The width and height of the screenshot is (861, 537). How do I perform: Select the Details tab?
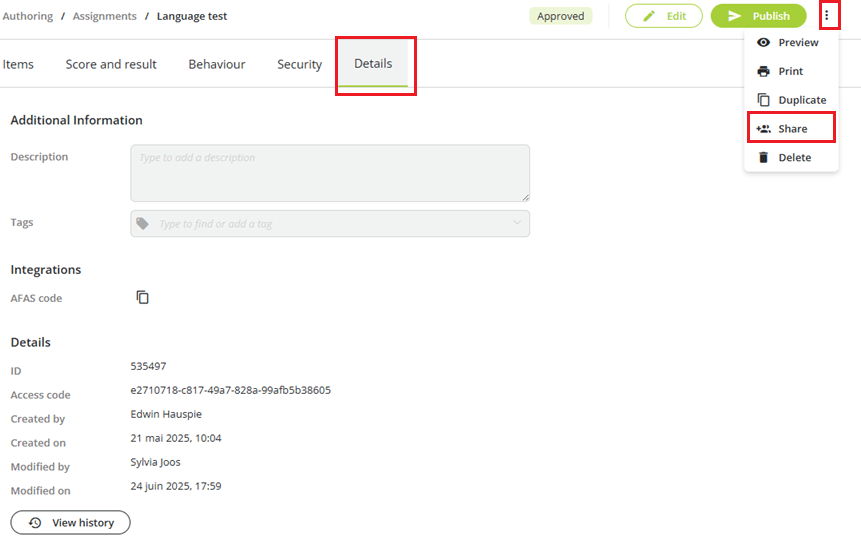(x=373, y=64)
